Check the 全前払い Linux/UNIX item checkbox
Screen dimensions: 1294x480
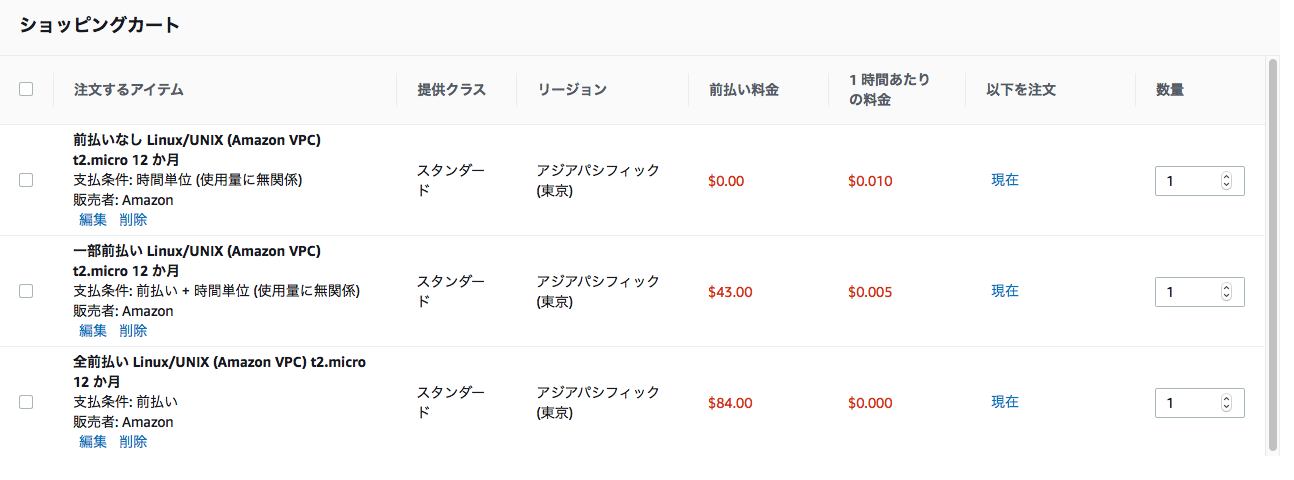[26, 402]
